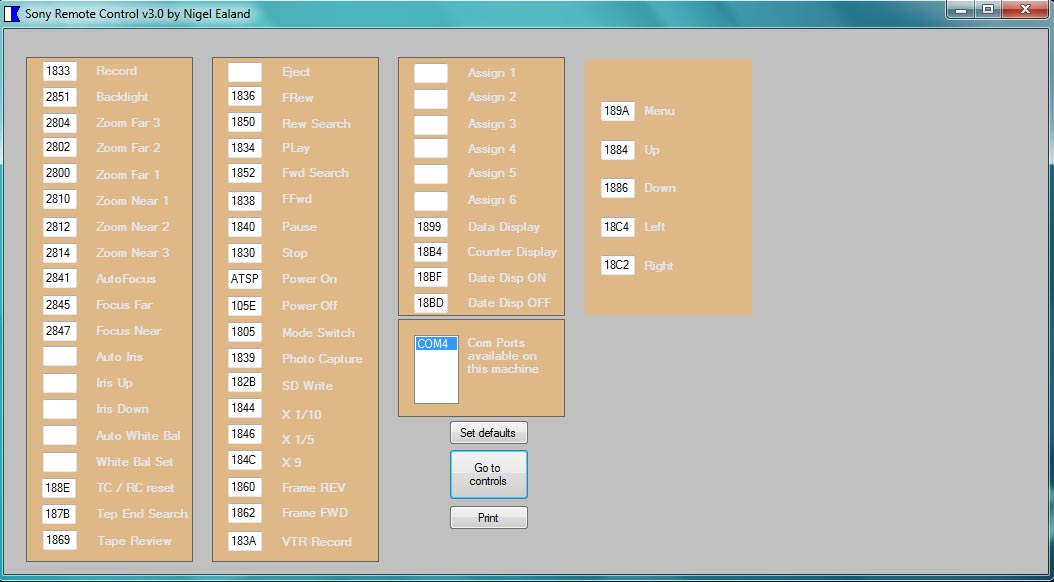This screenshot has width=1054, height=582.
Task: Select COM4 in the Com Ports list
Action: [436, 344]
